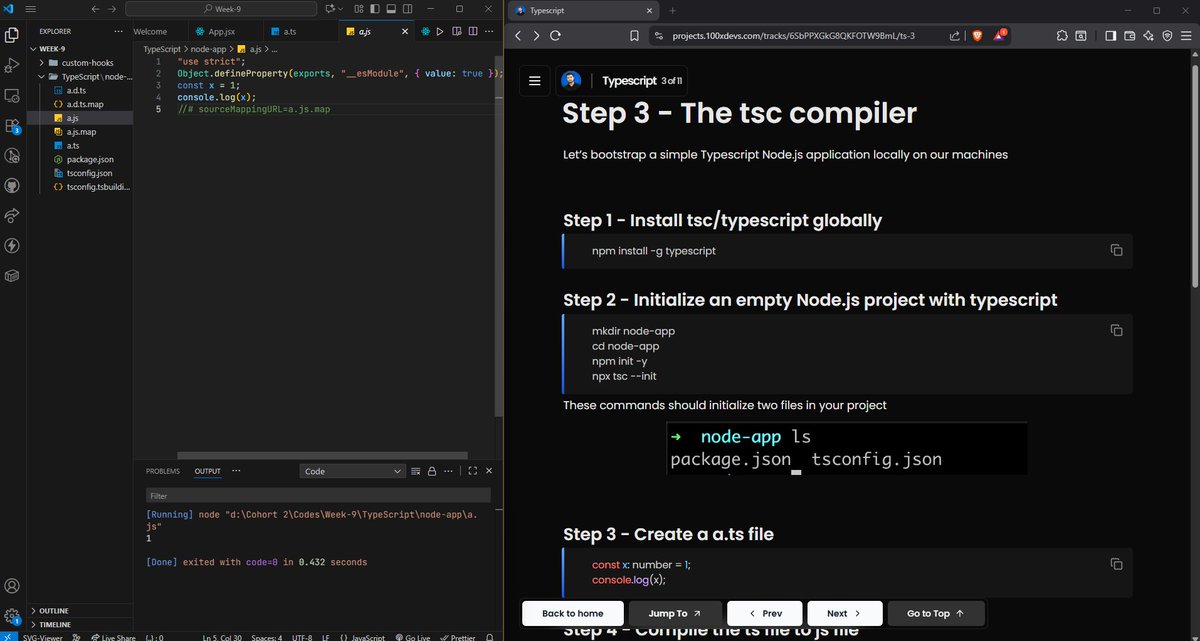This screenshot has height=641, width=1200.
Task: Open VS Code hamburger menu
Action: pos(31,9)
